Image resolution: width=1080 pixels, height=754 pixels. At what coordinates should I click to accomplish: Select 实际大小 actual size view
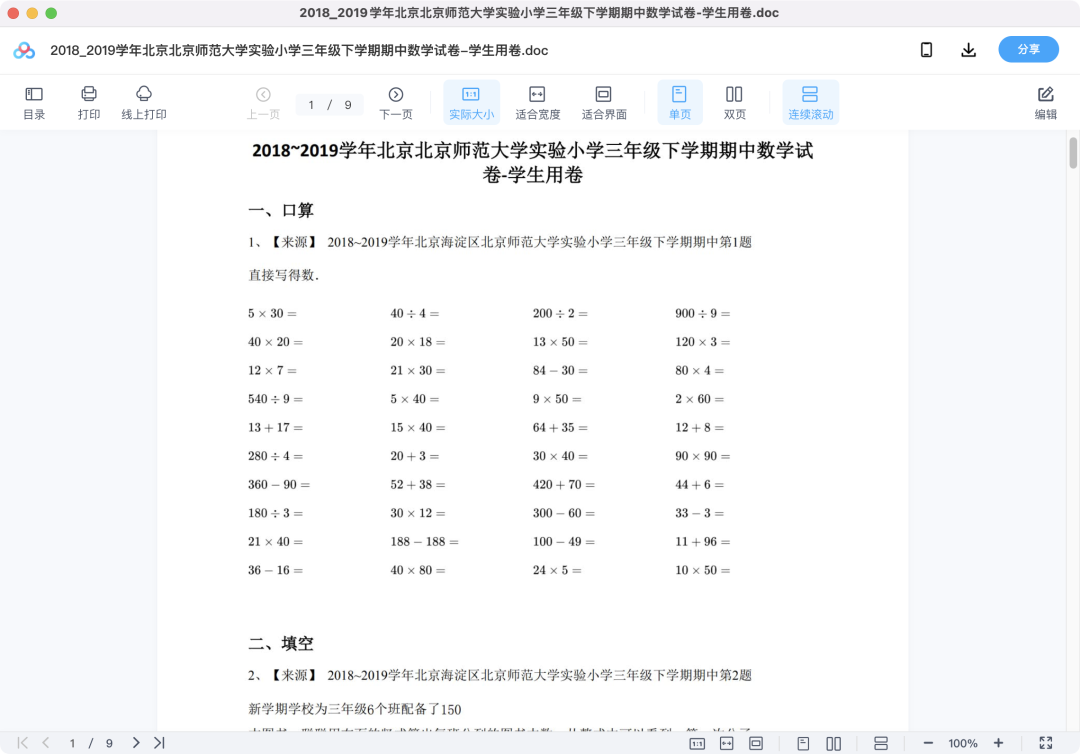[x=471, y=103]
